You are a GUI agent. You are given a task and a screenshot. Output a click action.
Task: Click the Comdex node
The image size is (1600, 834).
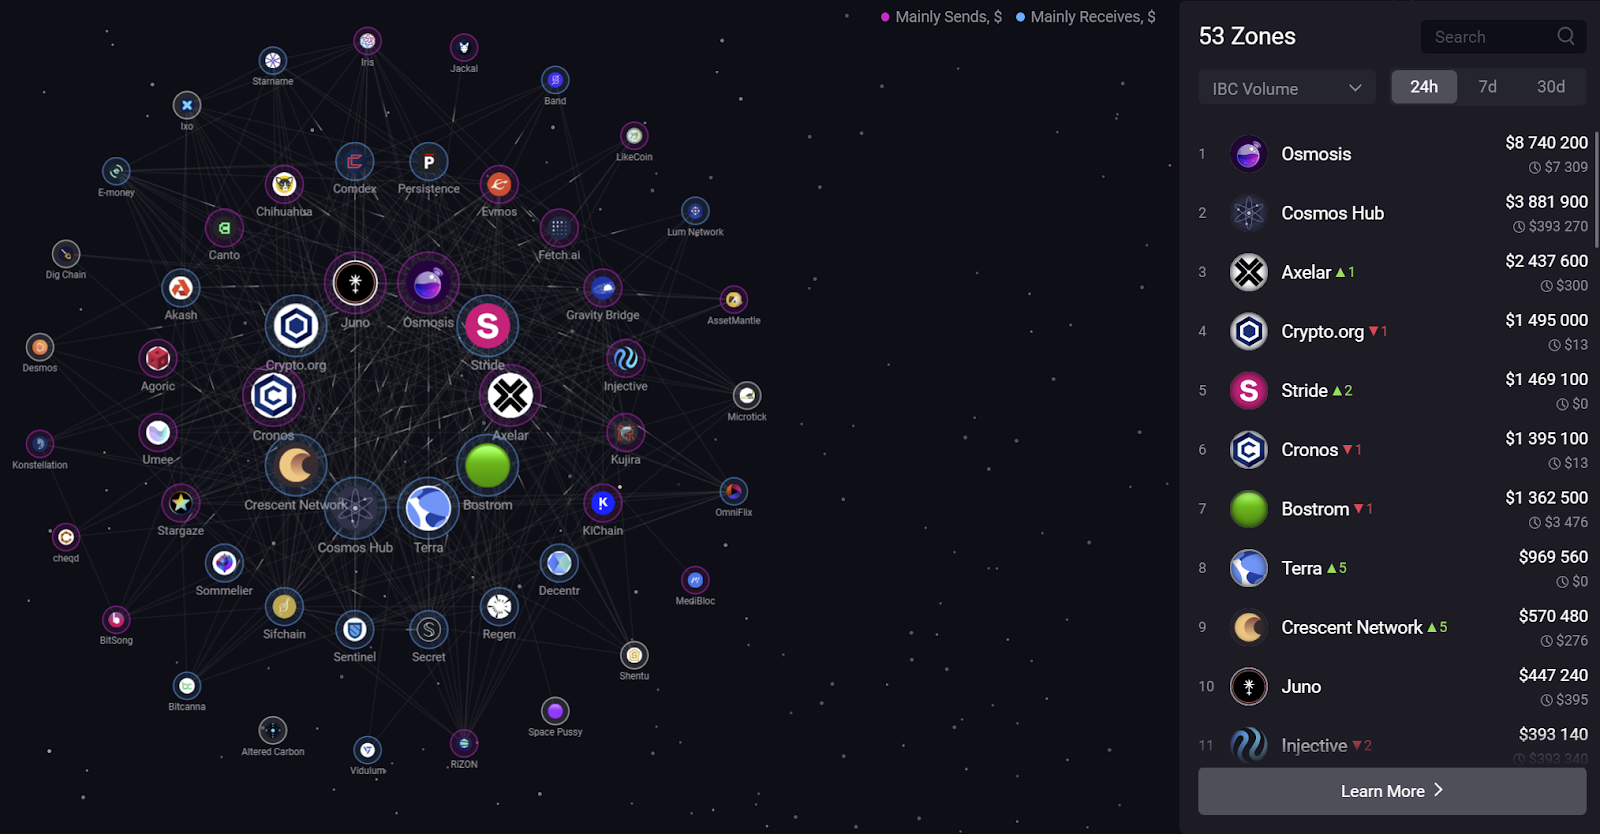(x=354, y=162)
